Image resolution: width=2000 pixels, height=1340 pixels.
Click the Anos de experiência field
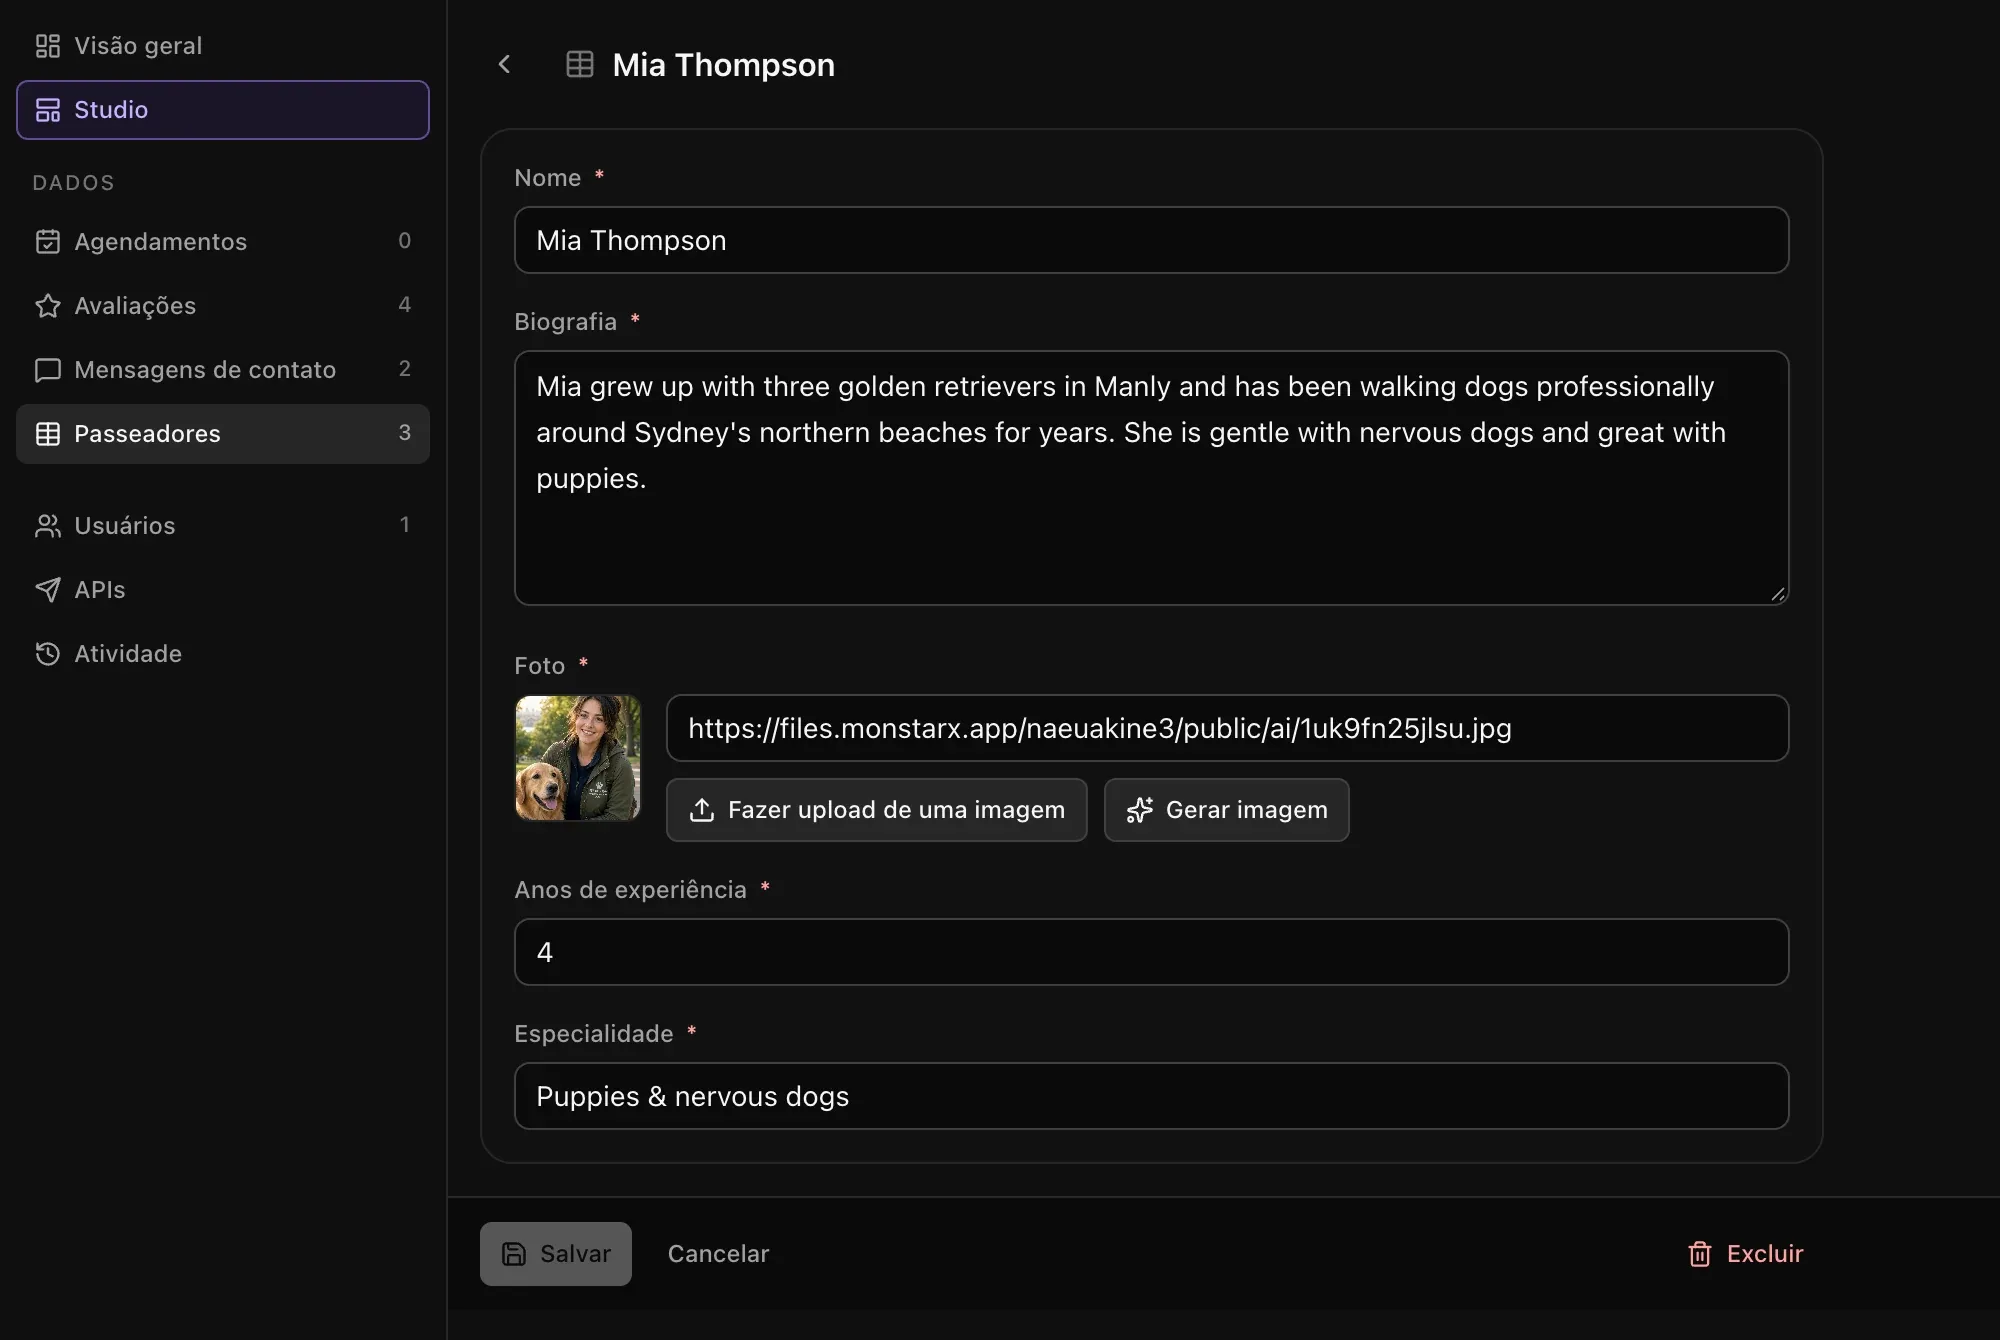1152,952
